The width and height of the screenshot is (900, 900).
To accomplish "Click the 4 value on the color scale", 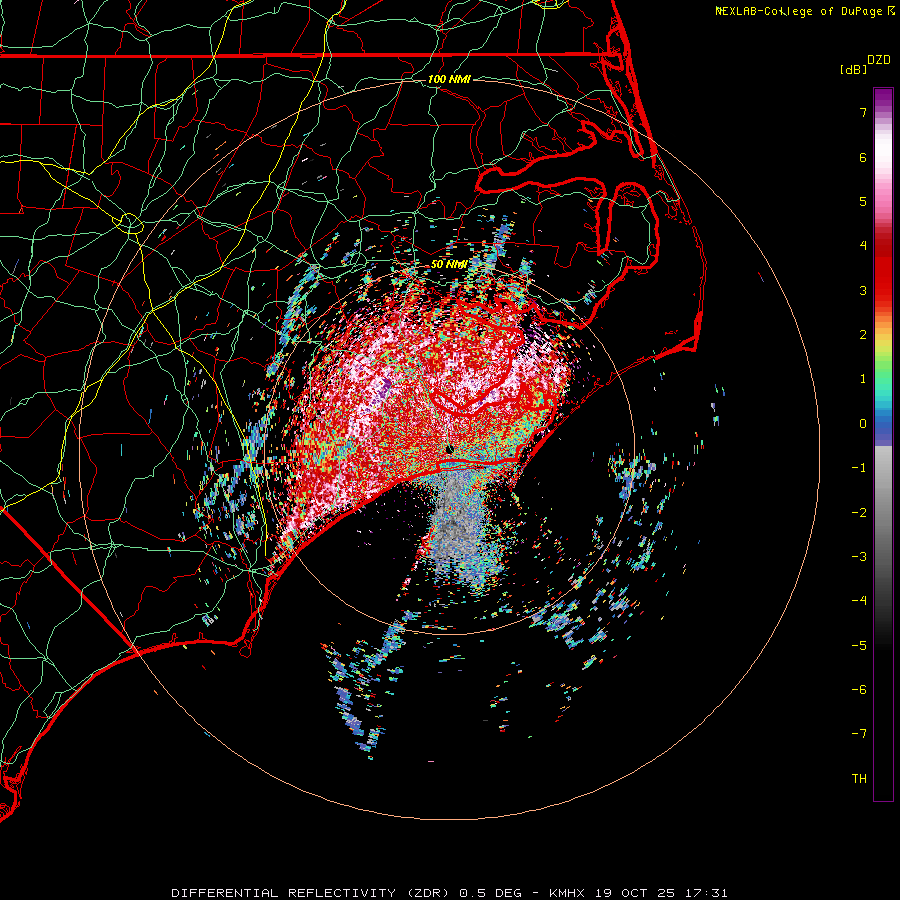I will pyautogui.click(x=863, y=246).
